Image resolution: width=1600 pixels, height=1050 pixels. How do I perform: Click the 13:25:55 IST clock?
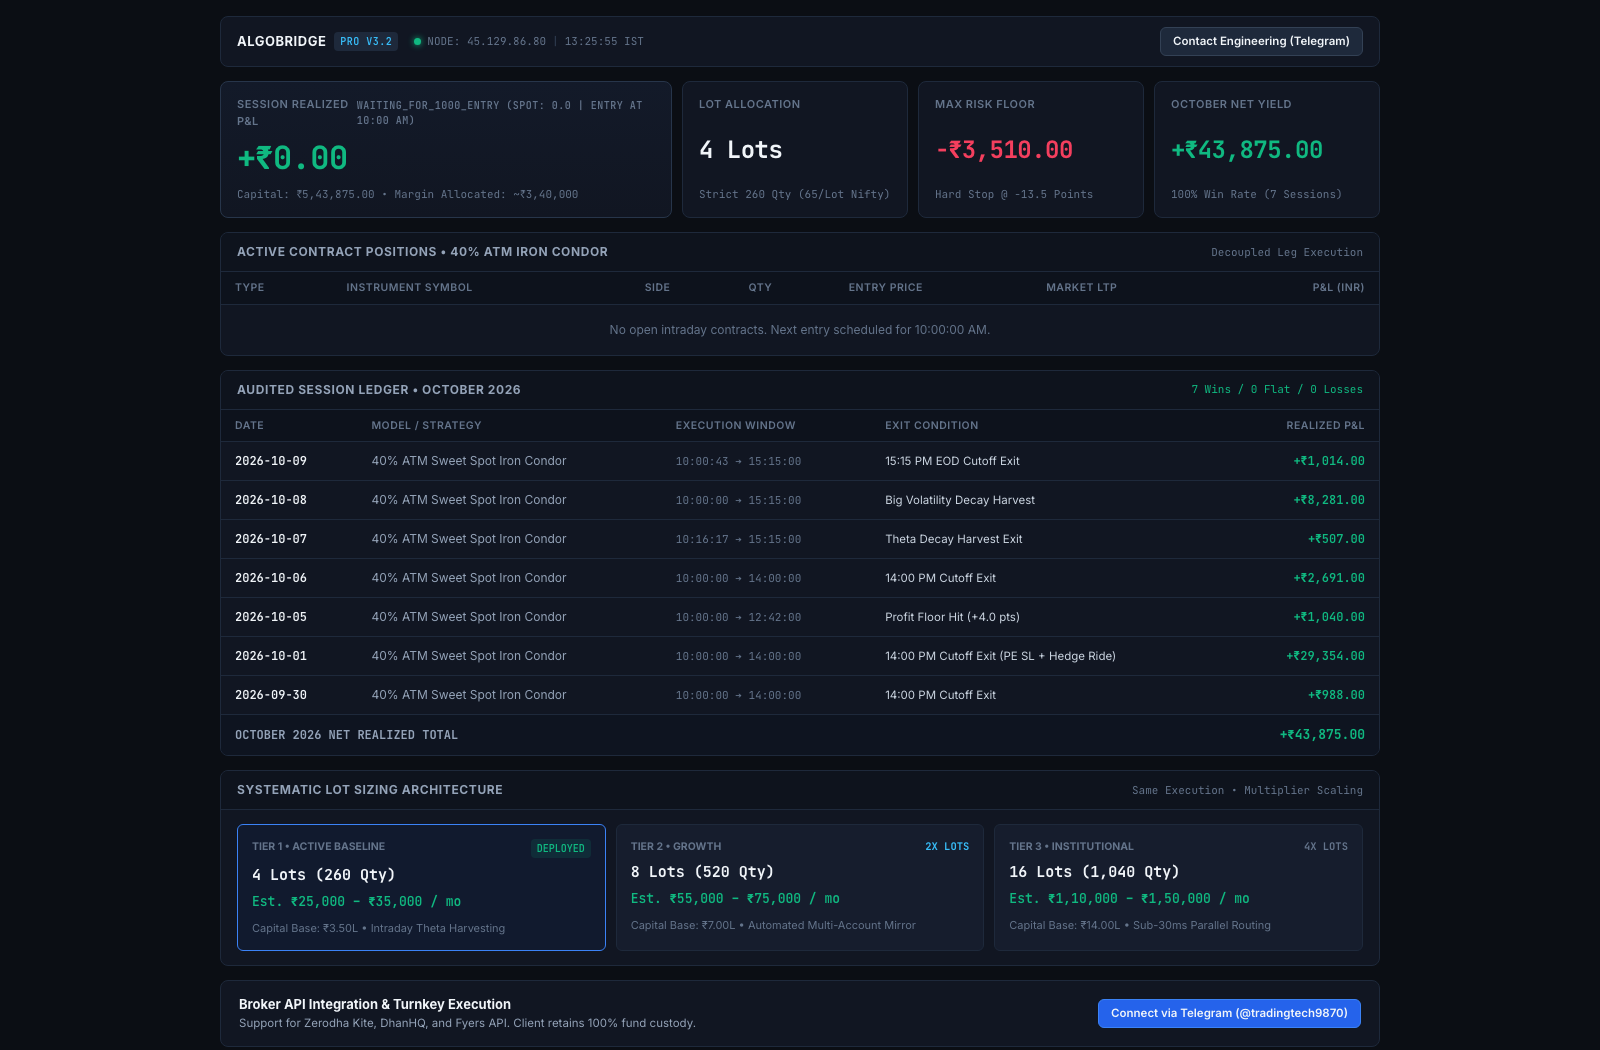pyautogui.click(x=604, y=42)
